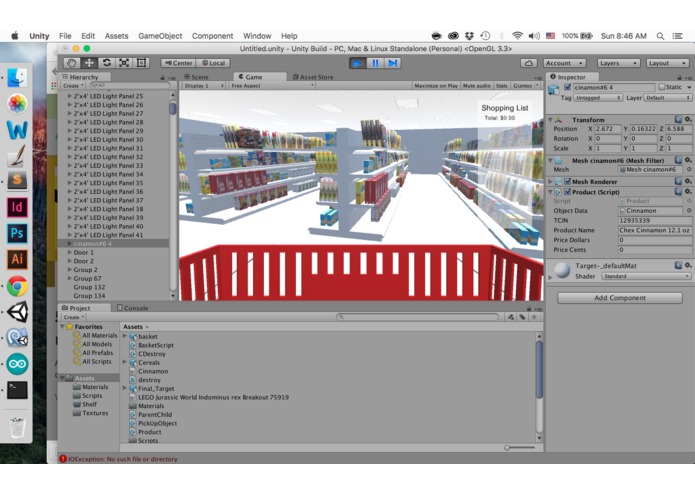Click search by label icon in Project
The image size is (695, 494).
click(x=523, y=317)
